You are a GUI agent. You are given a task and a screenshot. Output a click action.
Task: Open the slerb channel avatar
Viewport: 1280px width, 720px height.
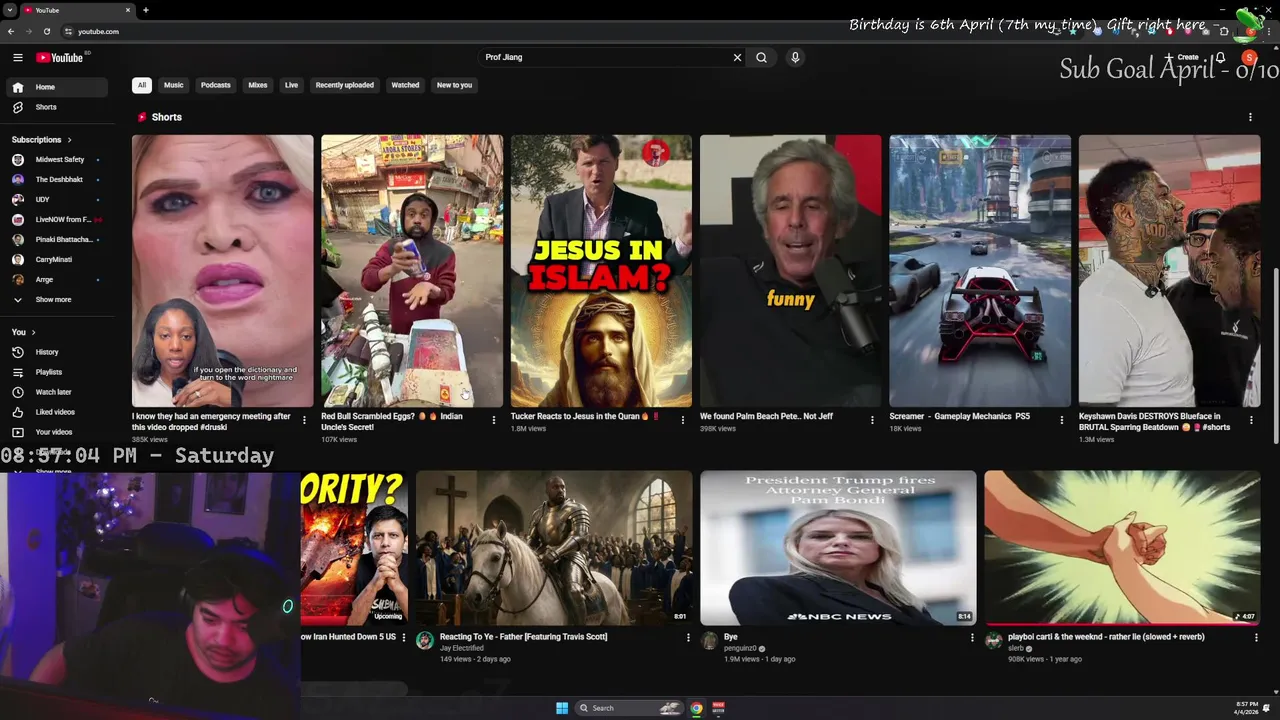point(993,641)
